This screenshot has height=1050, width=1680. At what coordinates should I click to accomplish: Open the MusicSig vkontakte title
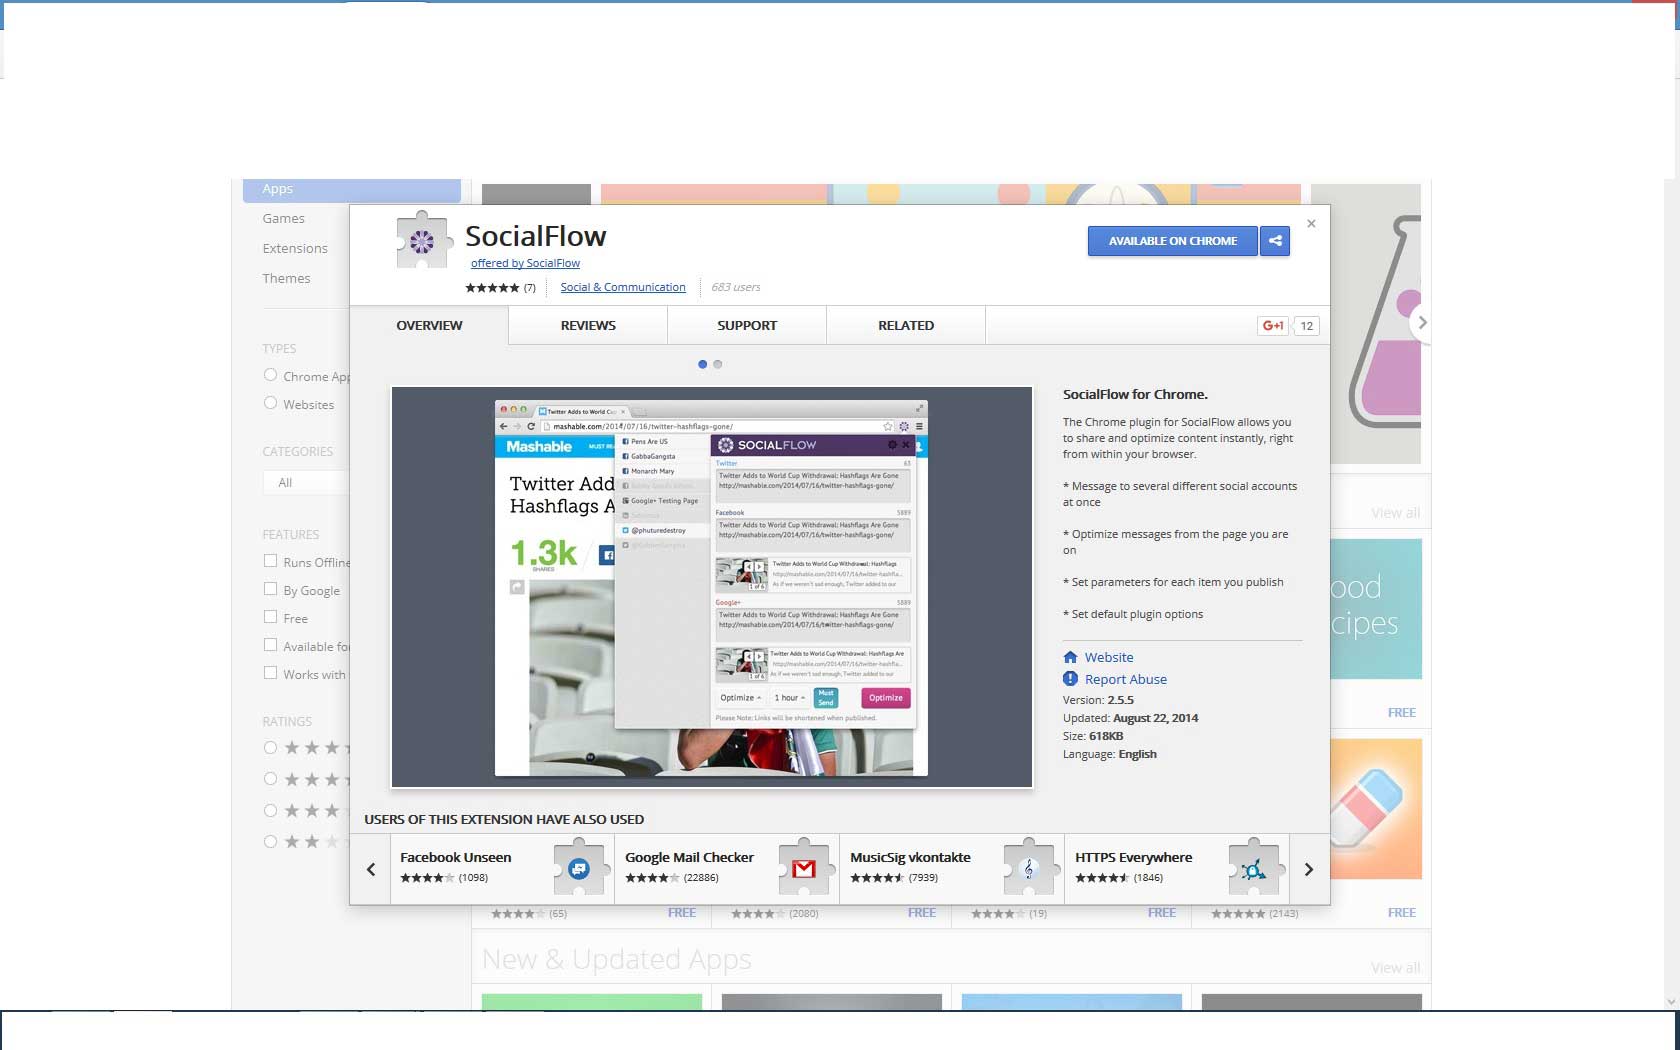click(910, 858)
